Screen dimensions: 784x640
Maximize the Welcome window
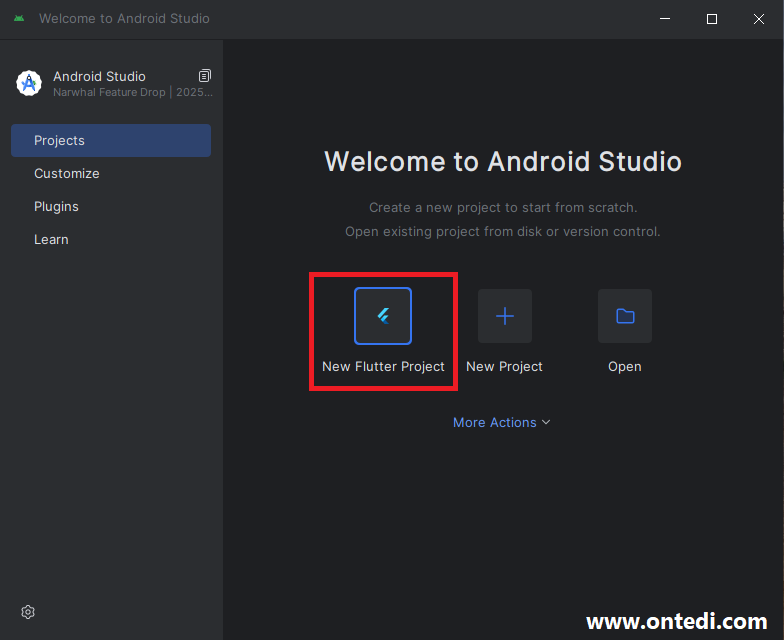pyautogui.click(x=712, y=19)
